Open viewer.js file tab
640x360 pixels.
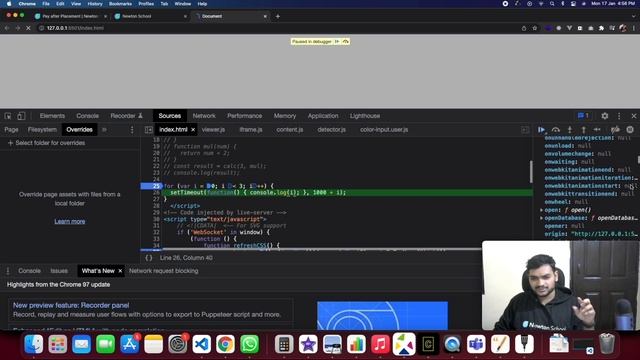pos(213,130)
